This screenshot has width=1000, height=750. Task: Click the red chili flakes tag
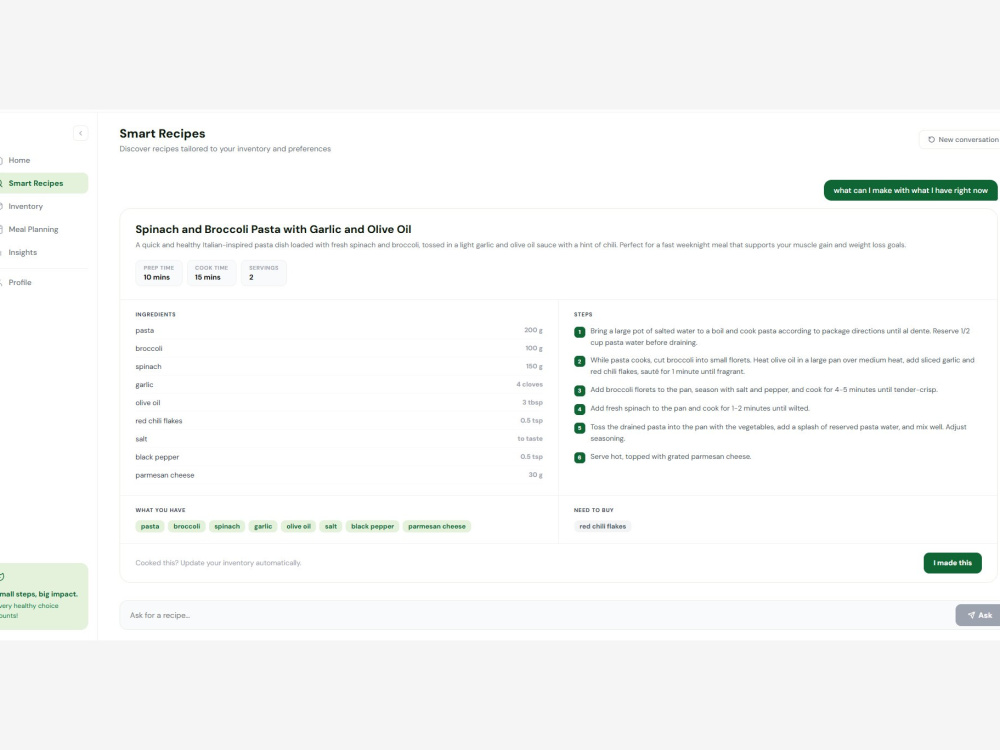[602, 526]
